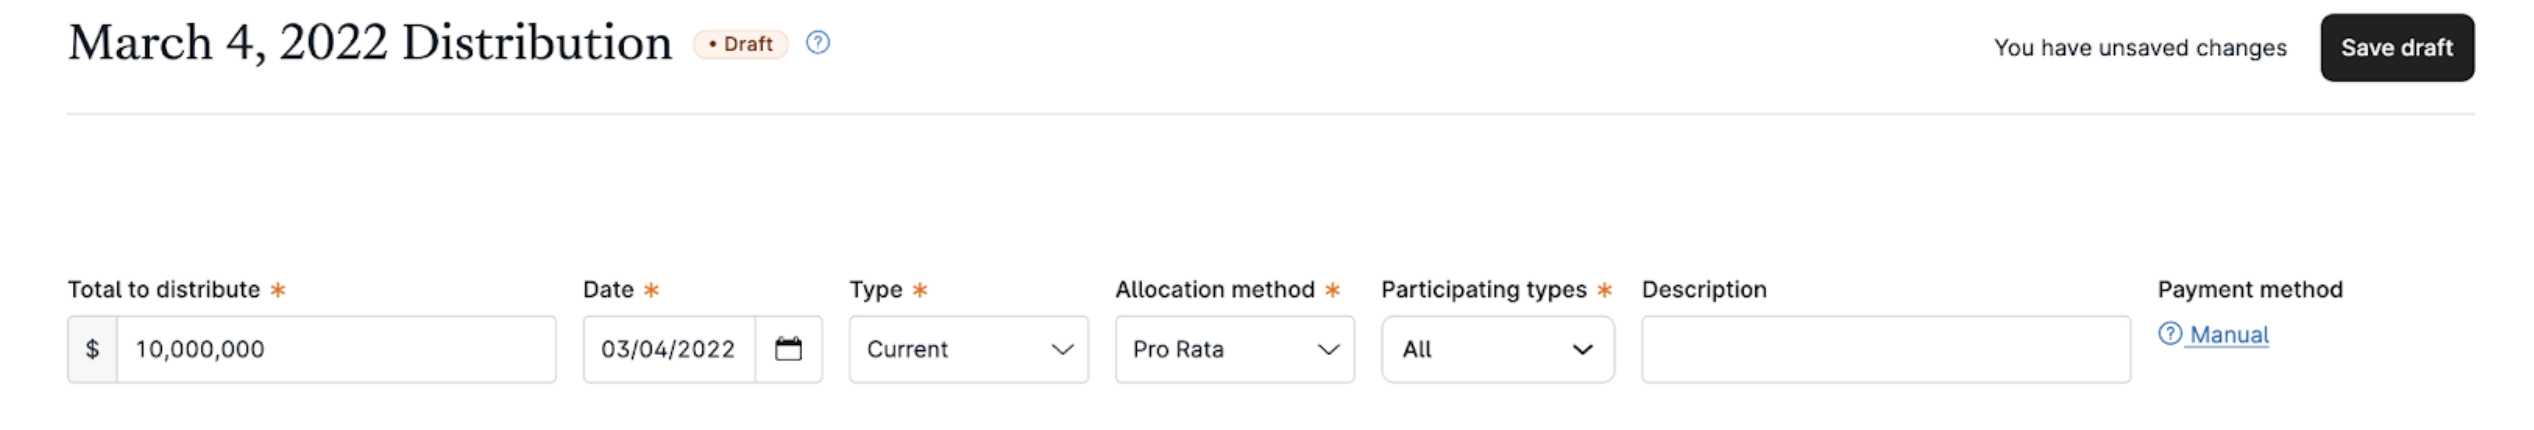Screen dimensions: 2534x430
Task: Click the March 4, 2022 Distribution heading
Action: pos(370,44)
